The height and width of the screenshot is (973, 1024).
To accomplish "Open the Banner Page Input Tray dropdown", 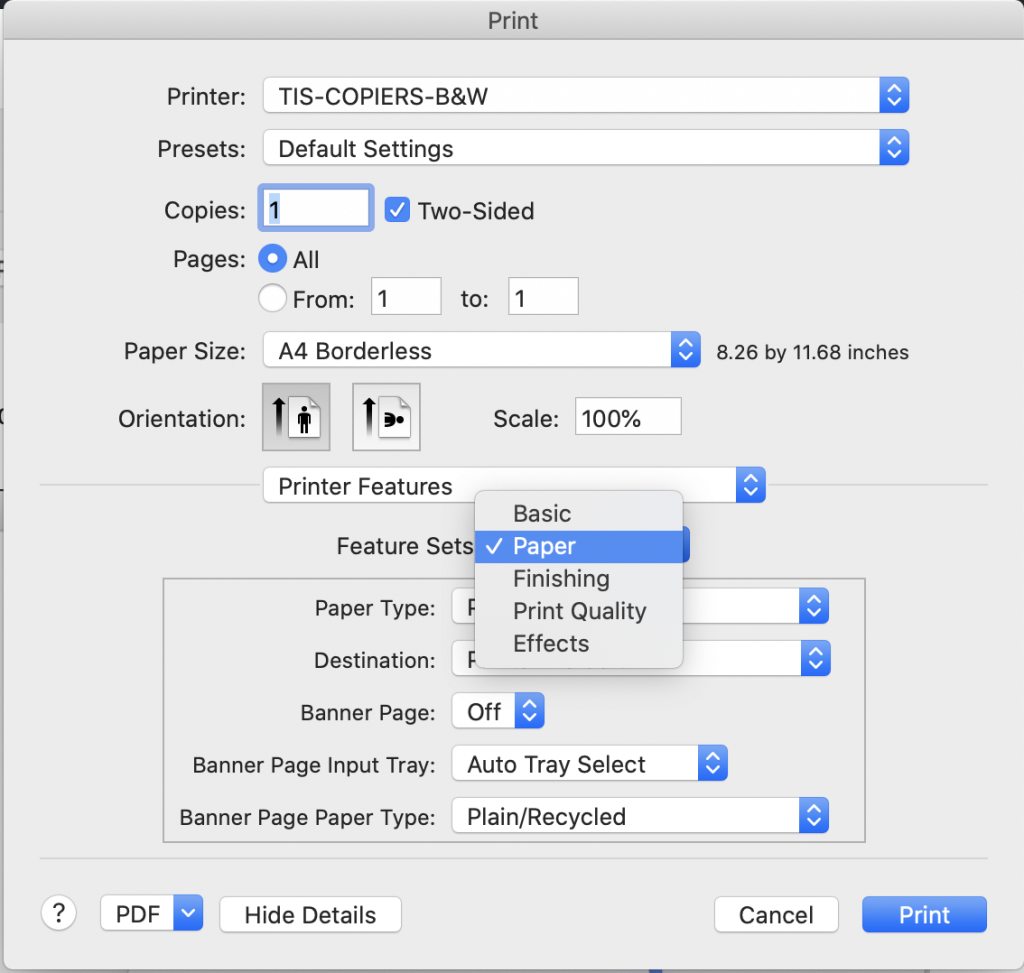I will tap(589, 764).
